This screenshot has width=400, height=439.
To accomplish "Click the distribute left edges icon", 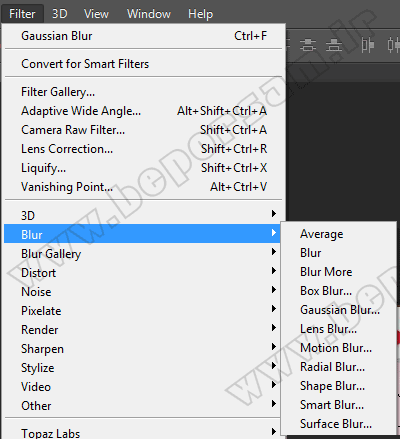I will tap(368, 45).
